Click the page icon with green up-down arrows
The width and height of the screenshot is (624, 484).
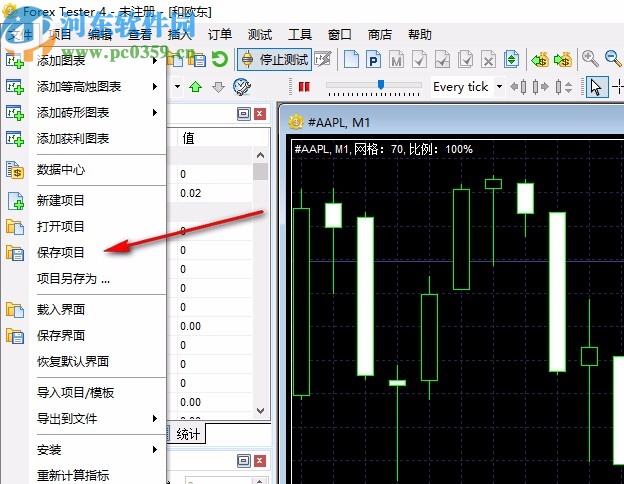(x=511, y=60)
